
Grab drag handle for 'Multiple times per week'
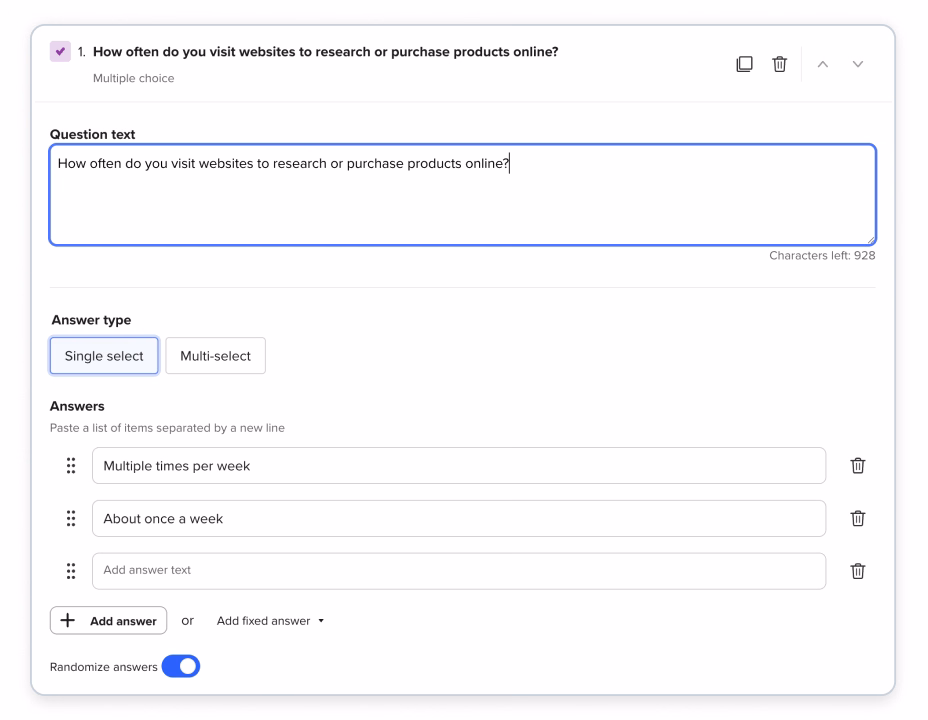71,466
